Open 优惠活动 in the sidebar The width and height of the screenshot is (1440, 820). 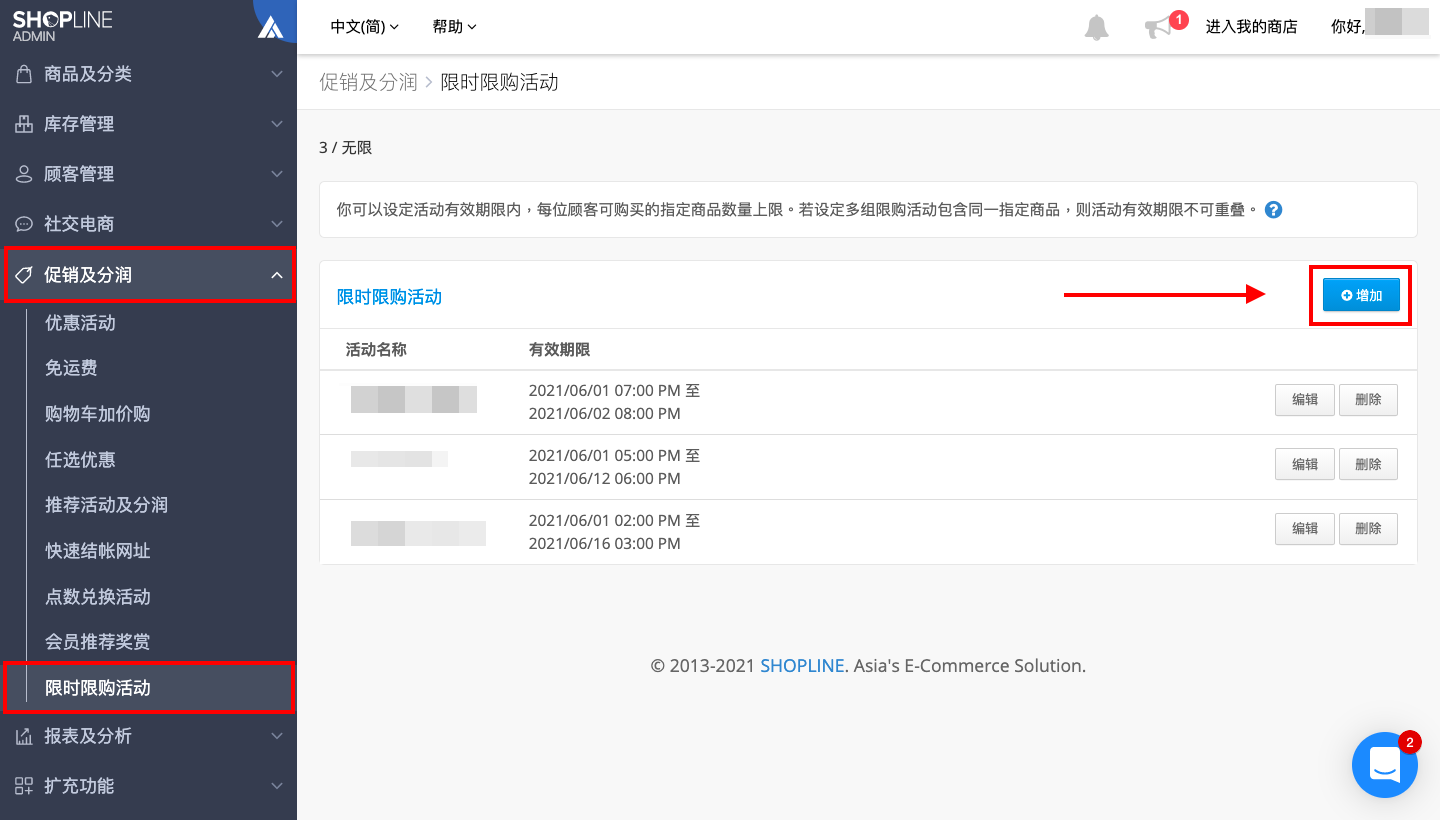[80, 323]
